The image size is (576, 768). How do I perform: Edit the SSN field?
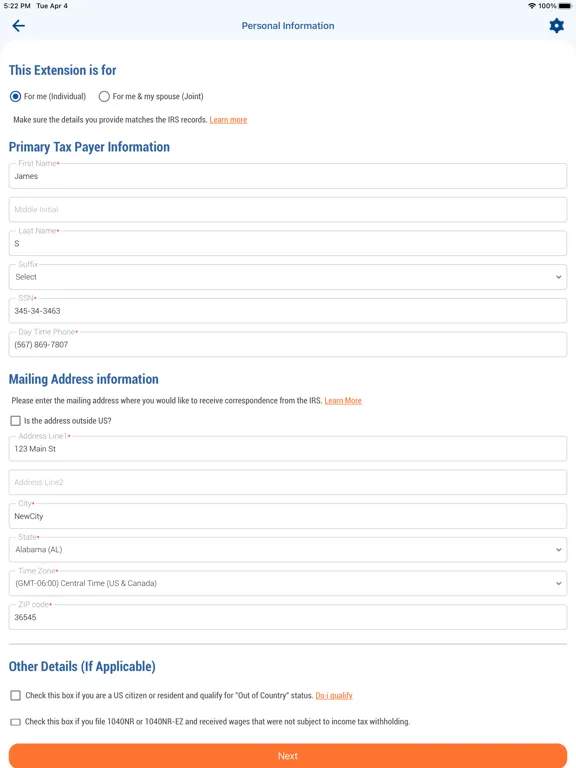tap(288, 311)
